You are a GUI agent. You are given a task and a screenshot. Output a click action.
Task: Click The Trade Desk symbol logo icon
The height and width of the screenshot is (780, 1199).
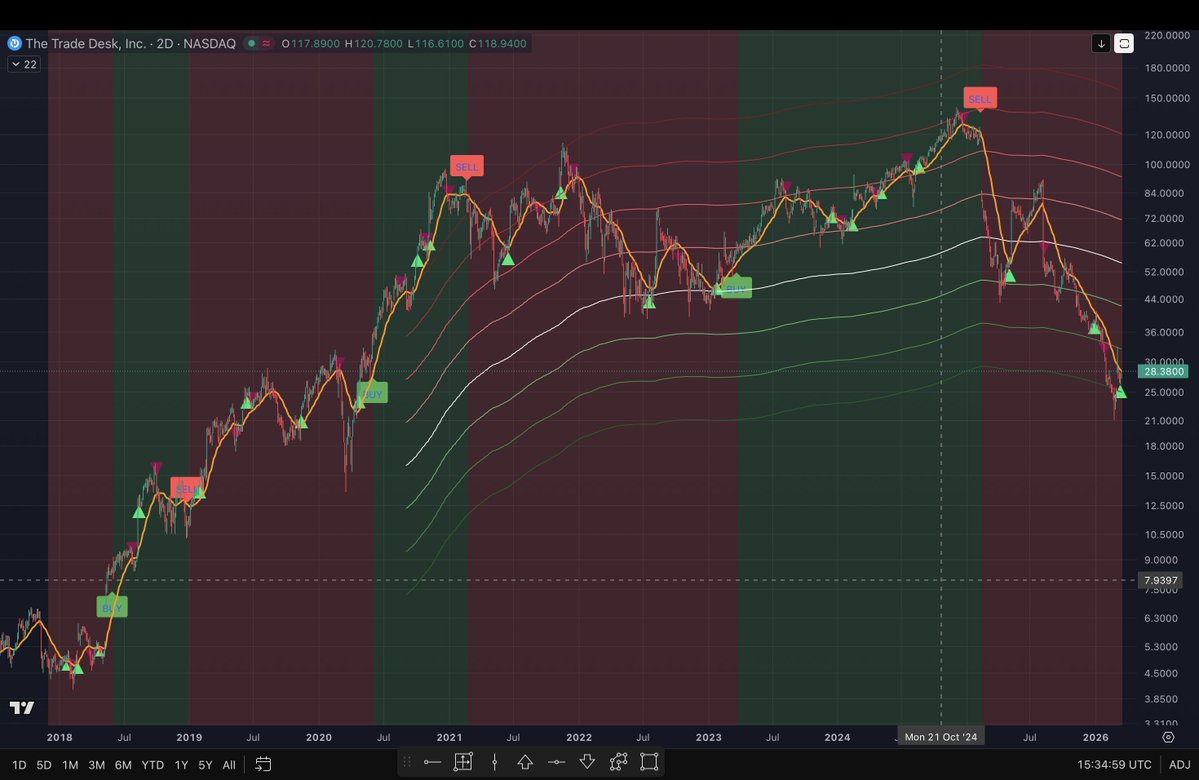pos(14,44)
